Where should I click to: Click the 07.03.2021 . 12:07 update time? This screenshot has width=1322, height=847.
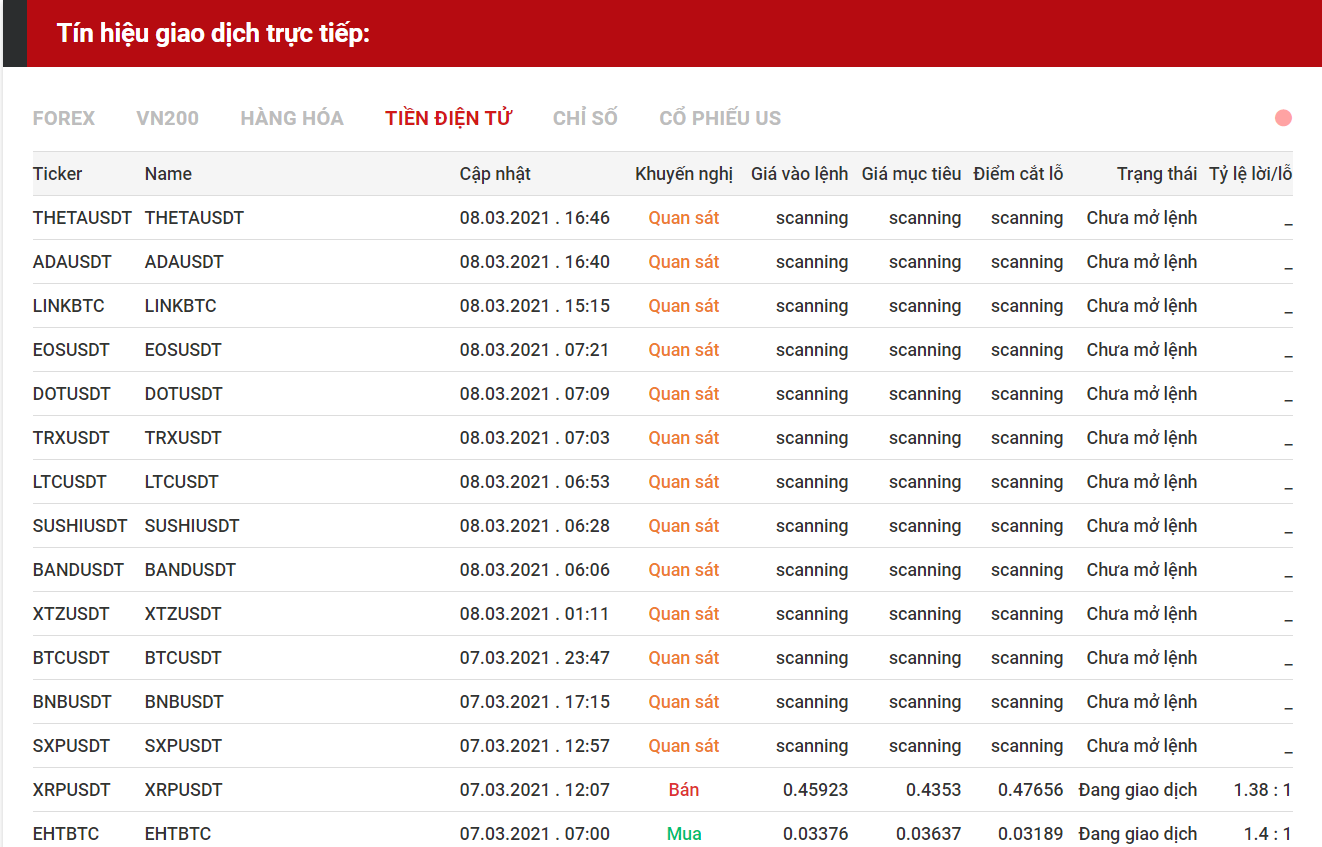pos(535,790)
